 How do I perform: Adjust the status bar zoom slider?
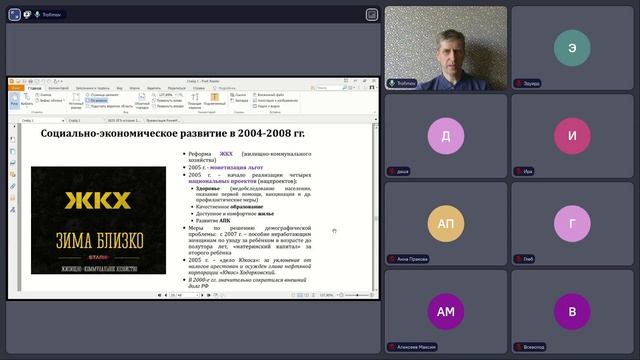pos(357,295)
